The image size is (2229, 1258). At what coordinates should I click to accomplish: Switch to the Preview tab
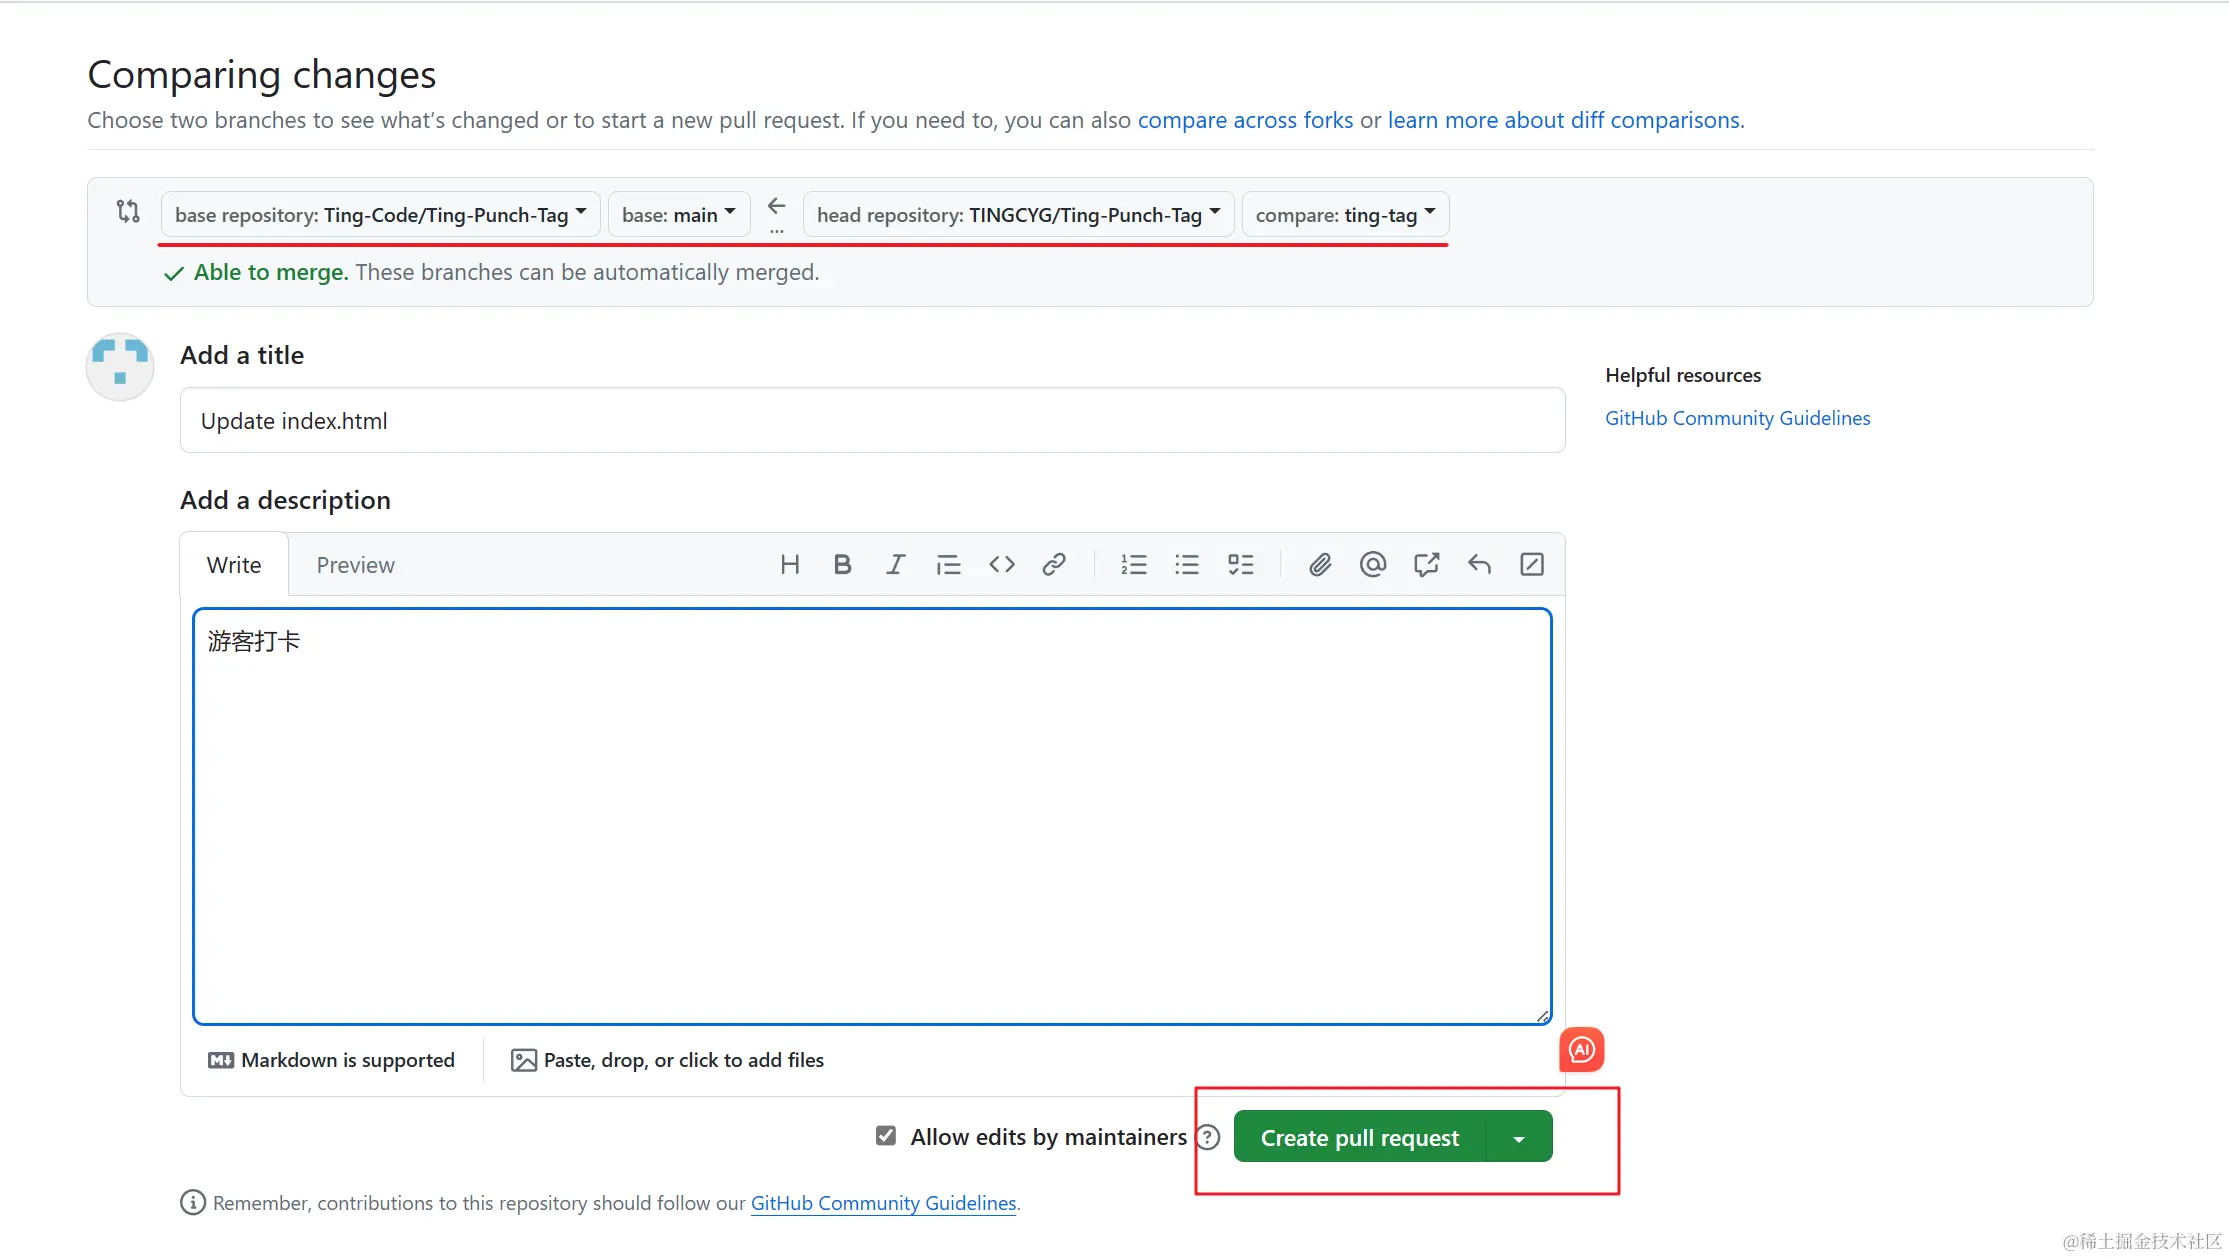[355, 565]
